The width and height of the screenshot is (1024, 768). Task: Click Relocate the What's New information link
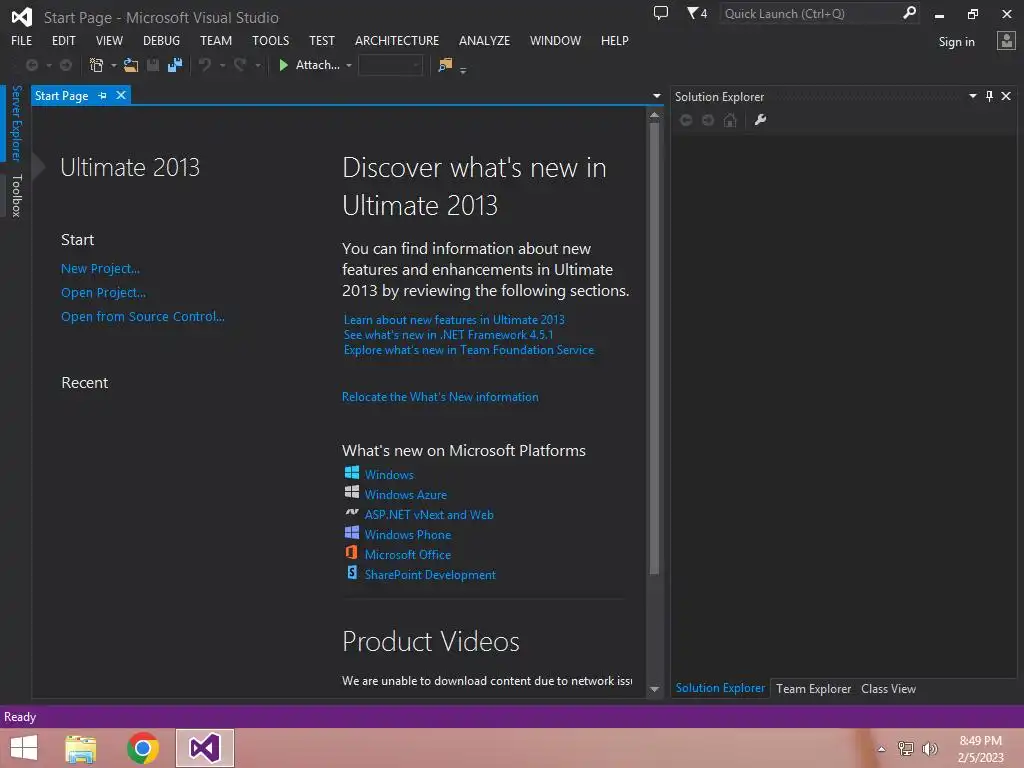coord(440,396)
